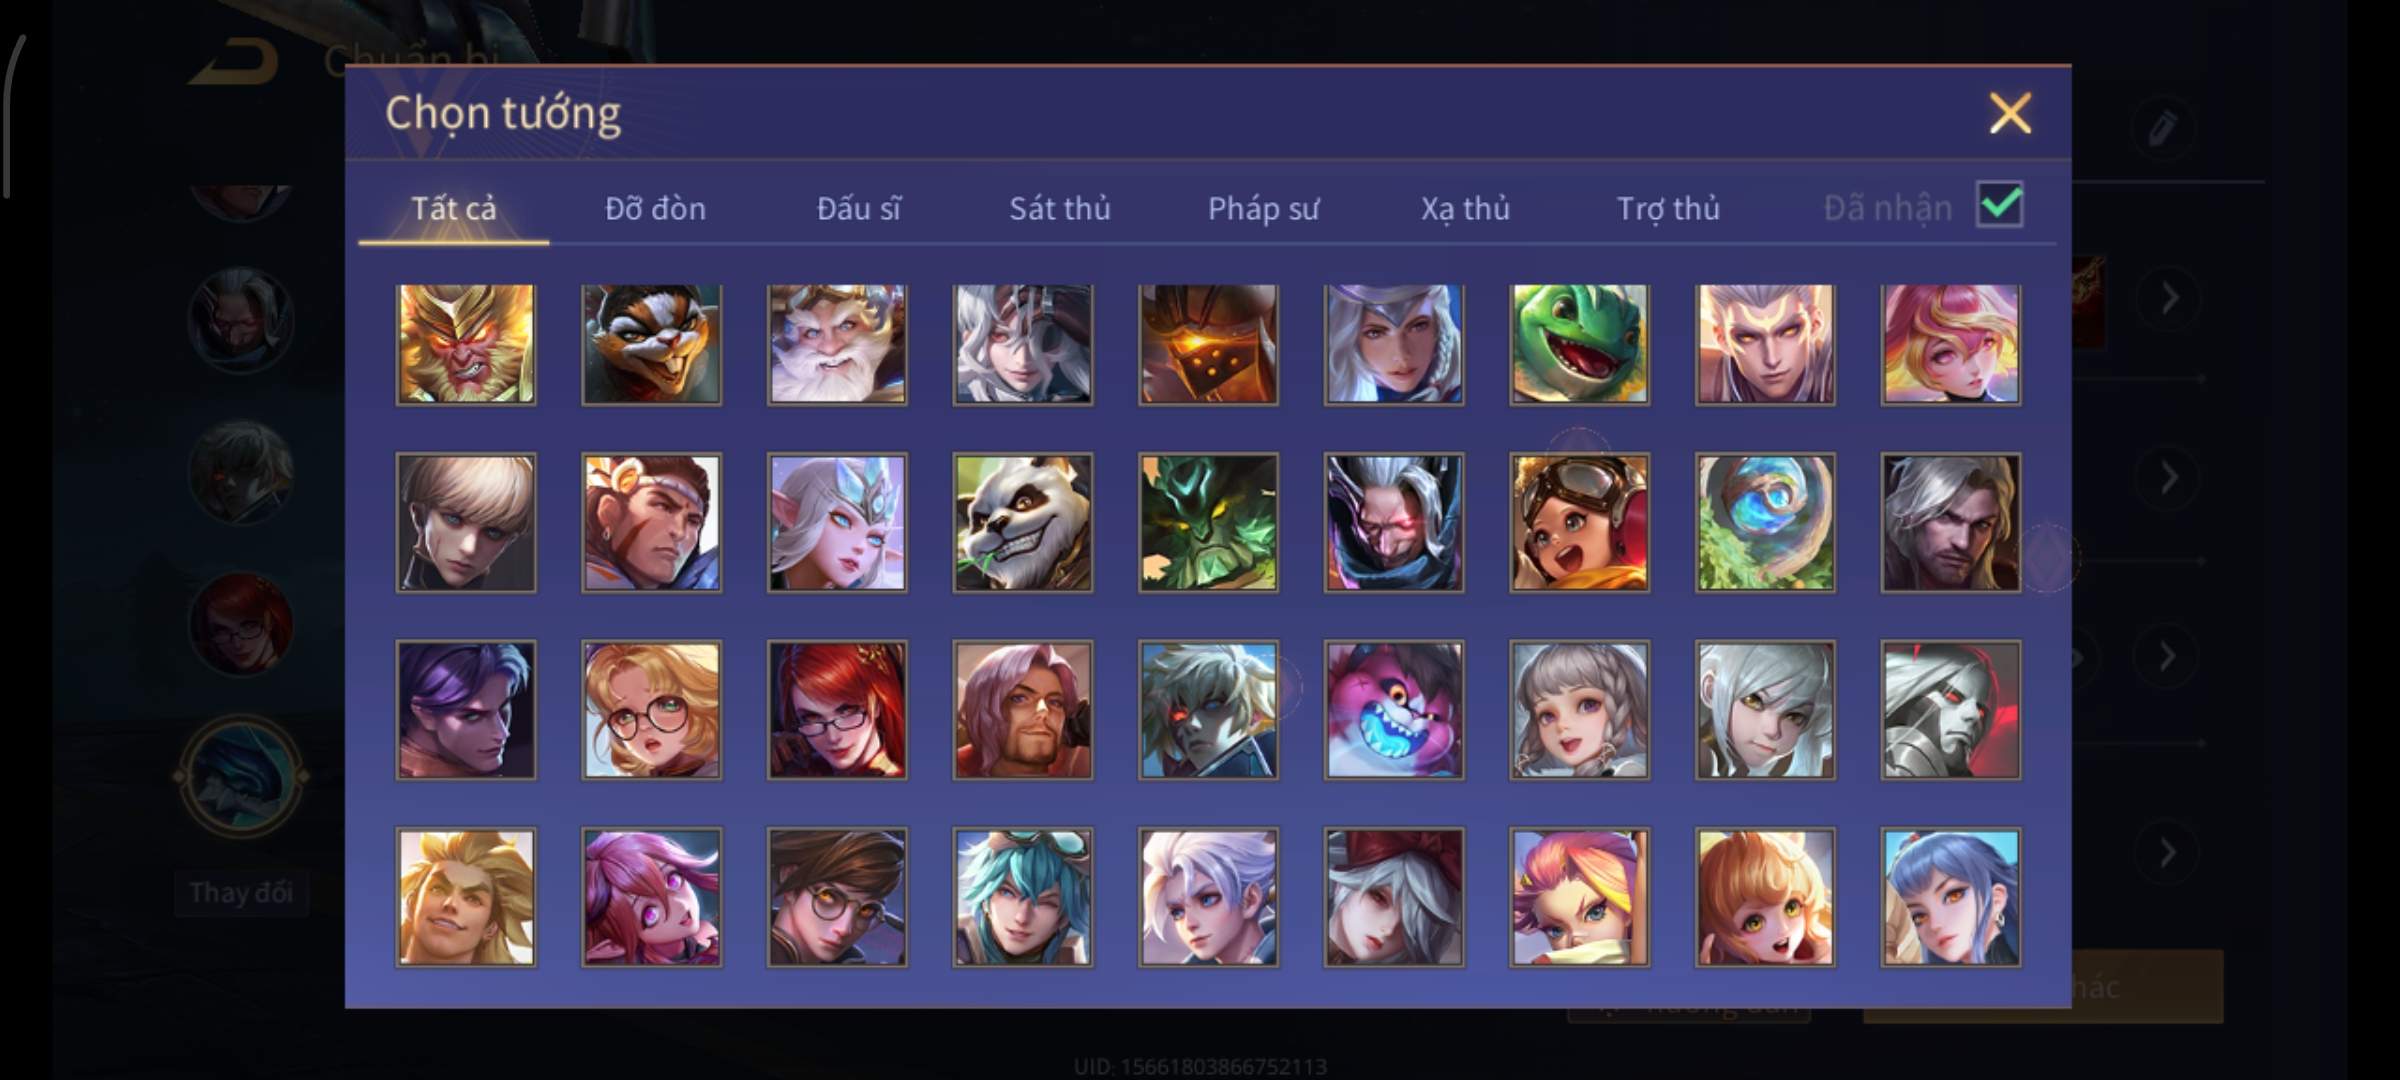The height and width of the screenshot is (1080, 2400).
Task: Pick the white-bearded old god hero
Action: tap(837, 344)
